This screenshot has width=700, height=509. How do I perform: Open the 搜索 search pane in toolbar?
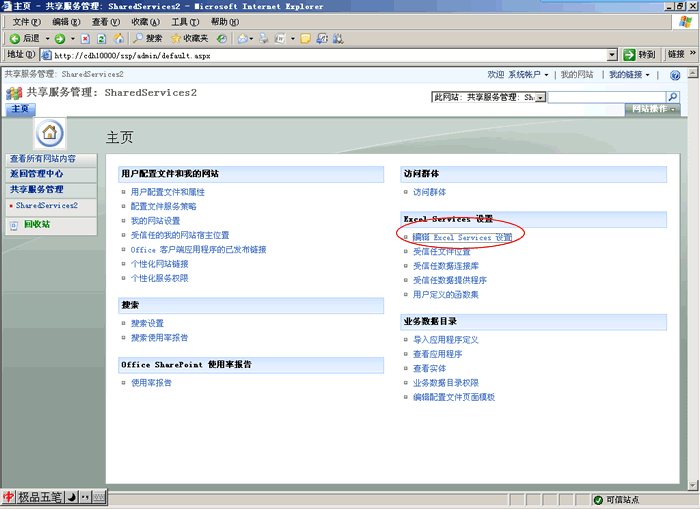click(148, 39)
